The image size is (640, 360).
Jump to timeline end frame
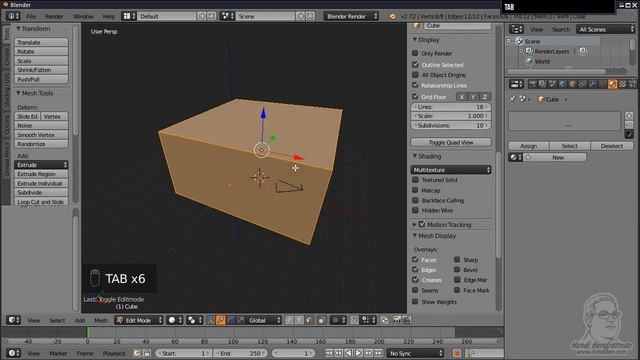(x=378, y=353)
